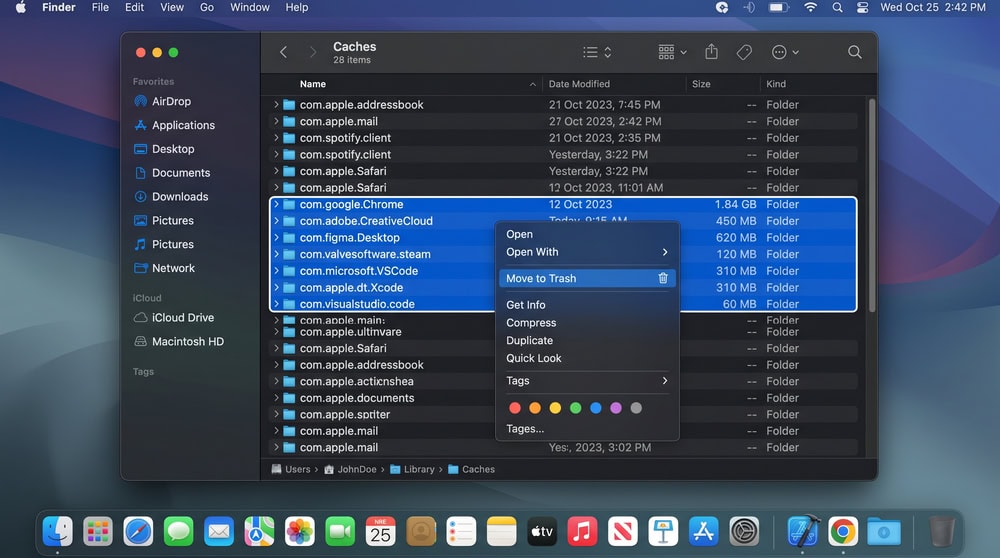Click the Finder window search icon

point(855,52)
